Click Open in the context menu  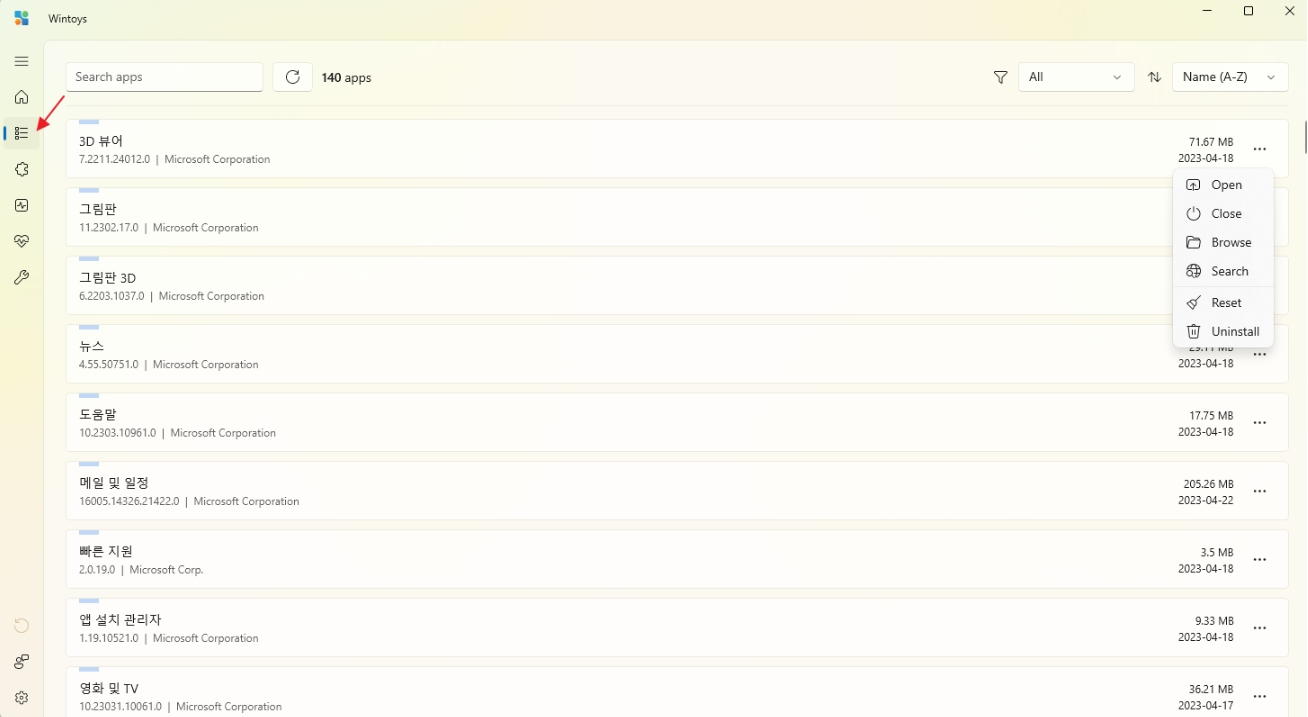click(x=1223, y=184)
